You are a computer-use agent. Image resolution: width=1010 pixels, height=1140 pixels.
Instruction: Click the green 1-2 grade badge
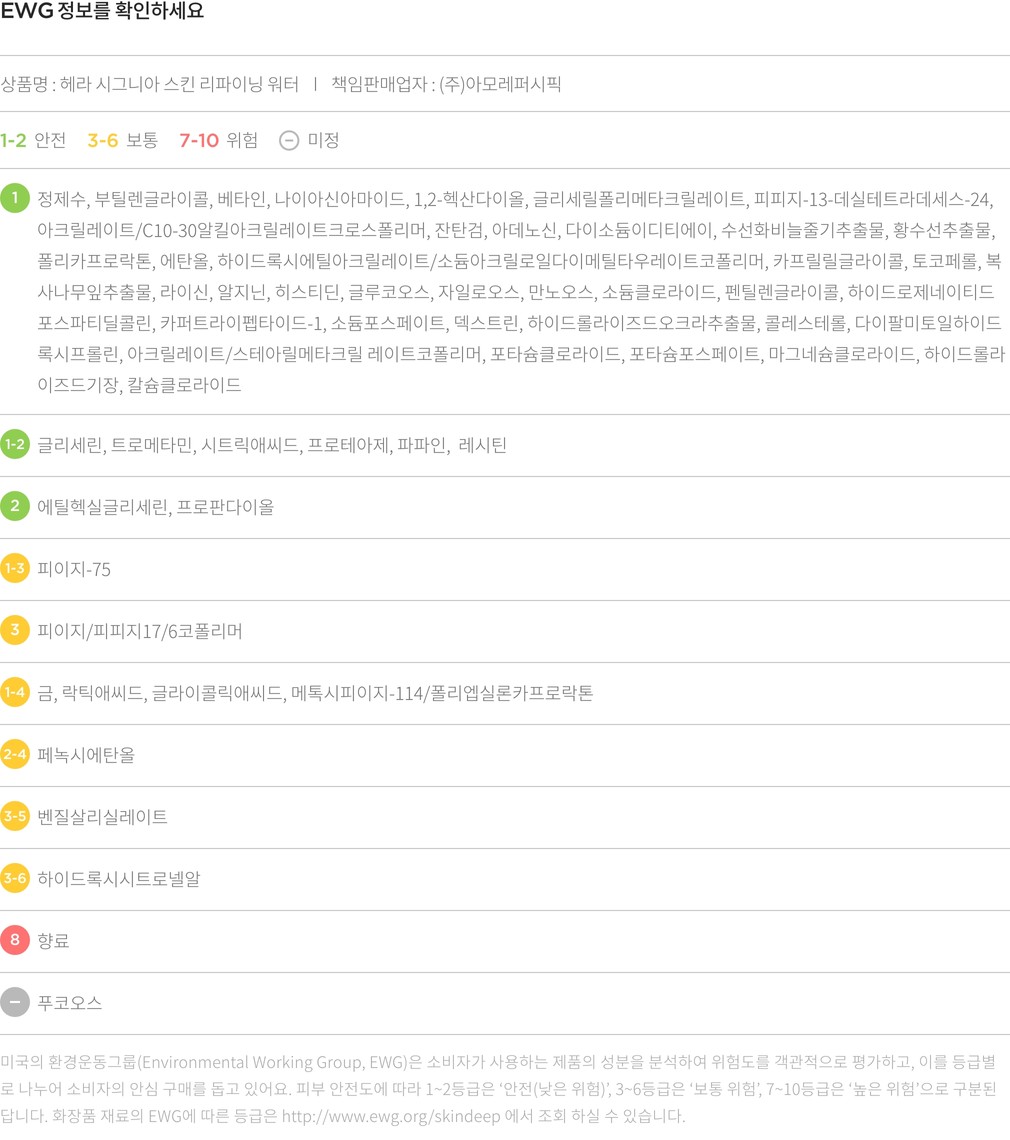15,444
